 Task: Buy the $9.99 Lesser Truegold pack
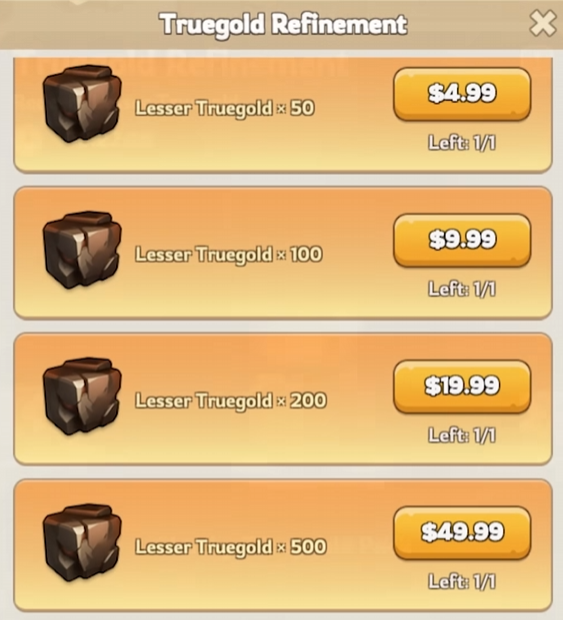[x=462, y=240]
